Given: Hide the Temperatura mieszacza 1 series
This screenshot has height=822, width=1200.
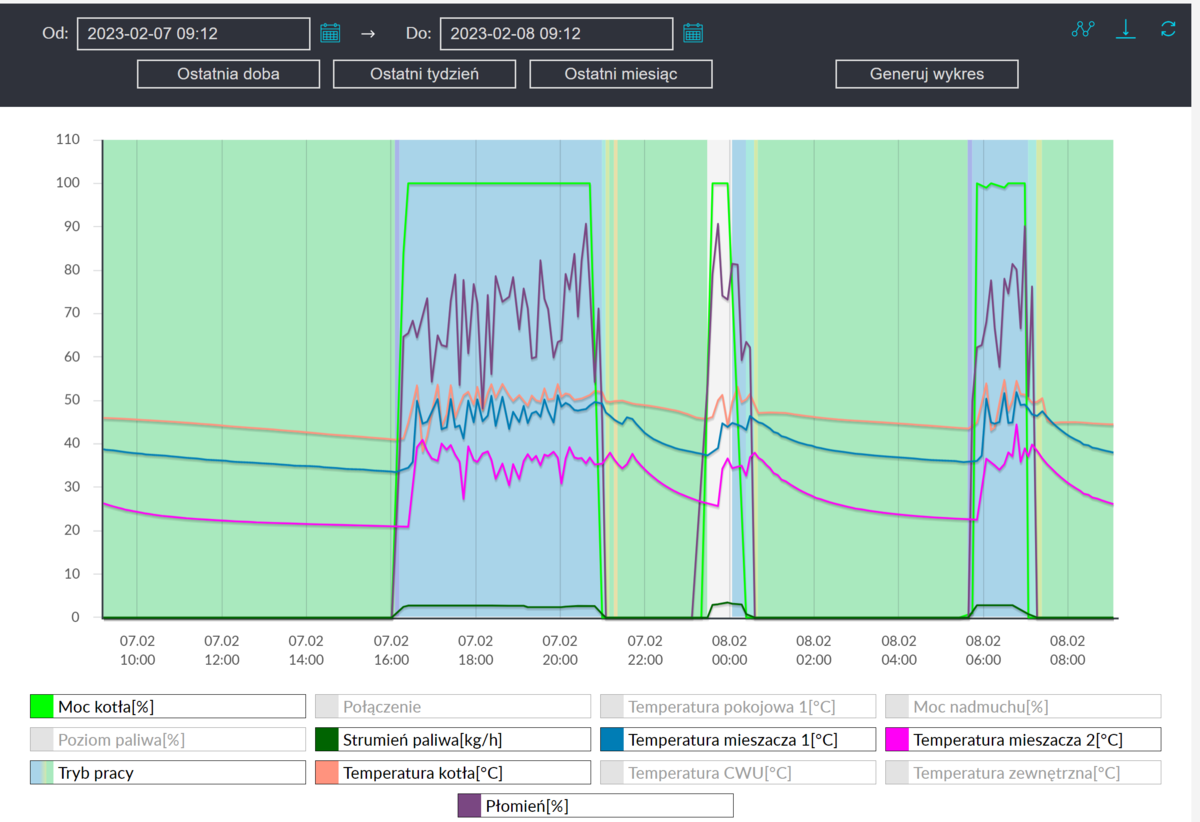Looking at the screenshot, I should click(738, 740).
